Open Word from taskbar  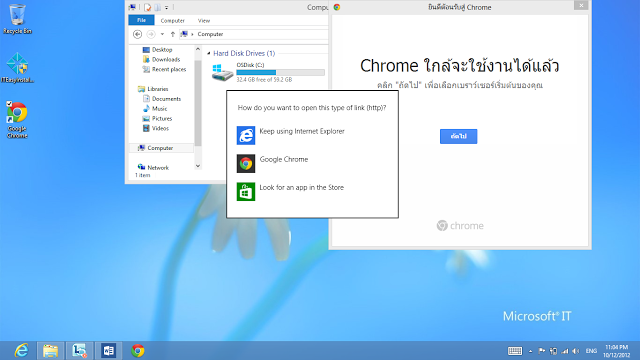point(109,351)
